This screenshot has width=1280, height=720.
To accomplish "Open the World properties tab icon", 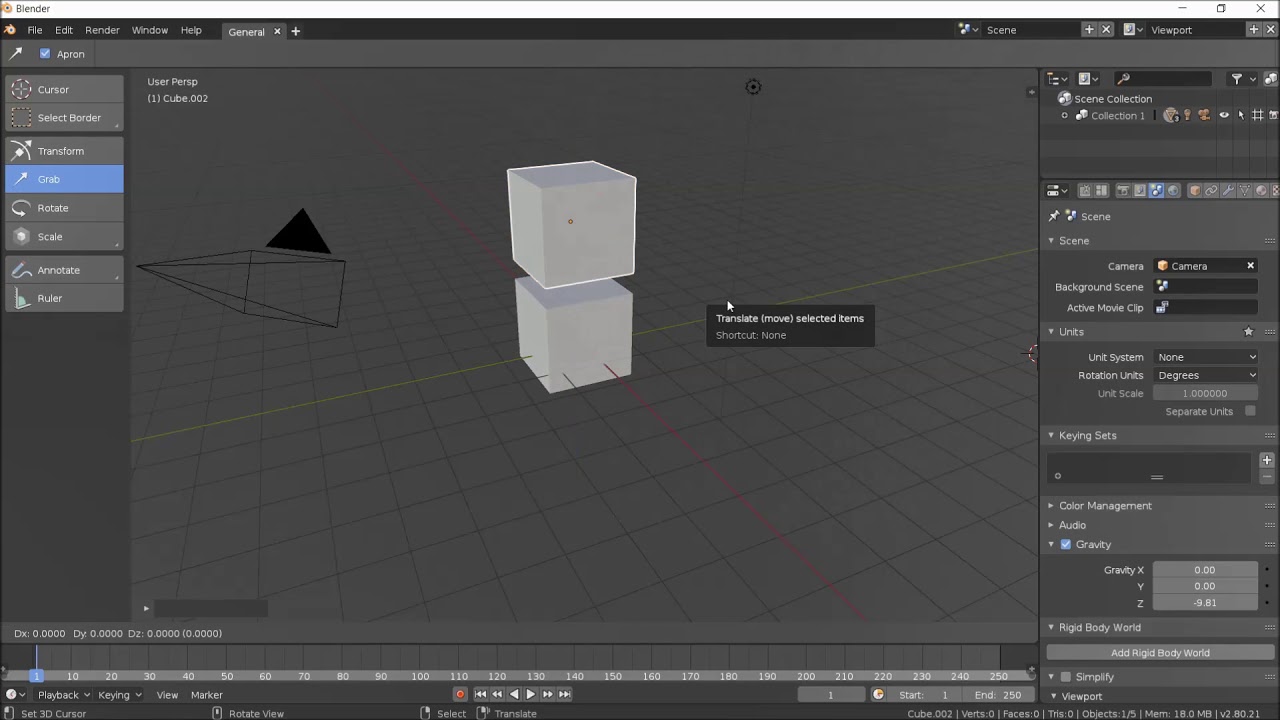I will pos(1173,190).
